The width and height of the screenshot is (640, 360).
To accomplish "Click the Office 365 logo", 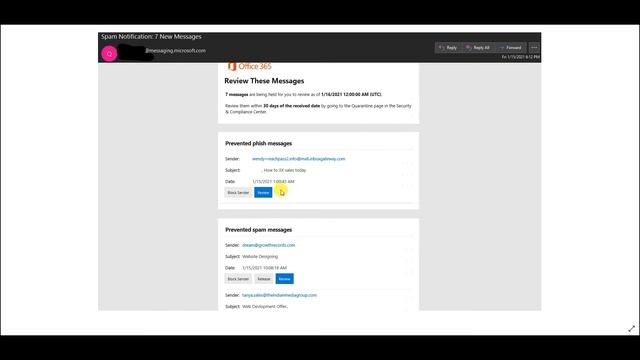I will pyautogui.click(x=249, y=66).
